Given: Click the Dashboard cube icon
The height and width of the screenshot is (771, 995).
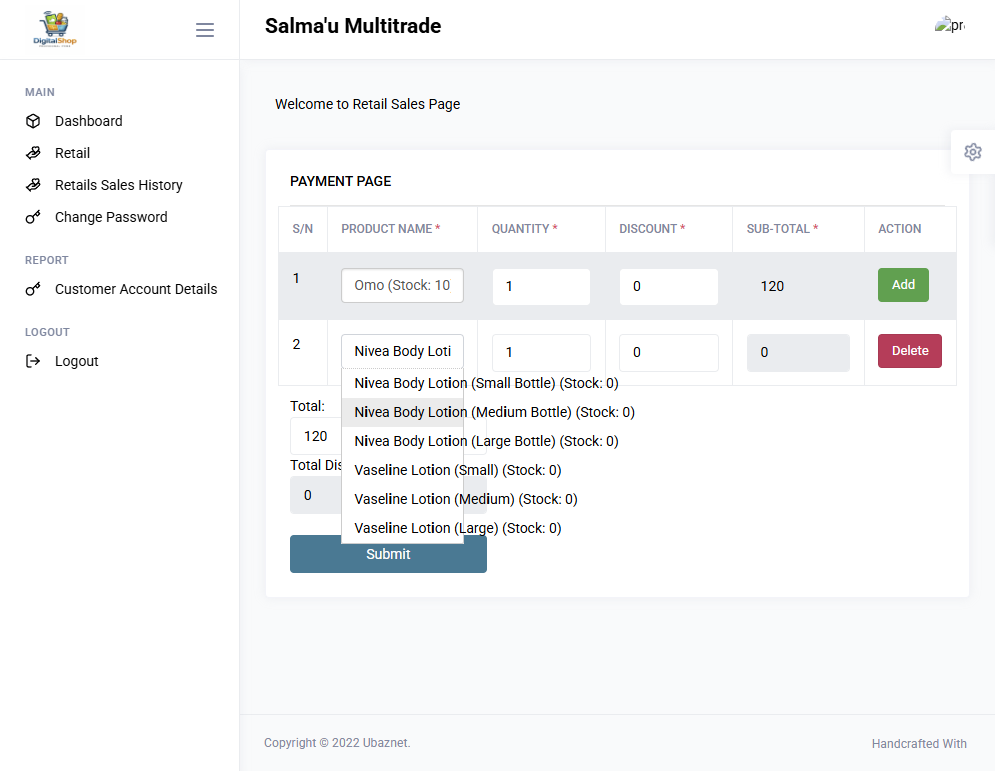Looking at the screenshot, I should pyautogui.click(x=33, y=121).
